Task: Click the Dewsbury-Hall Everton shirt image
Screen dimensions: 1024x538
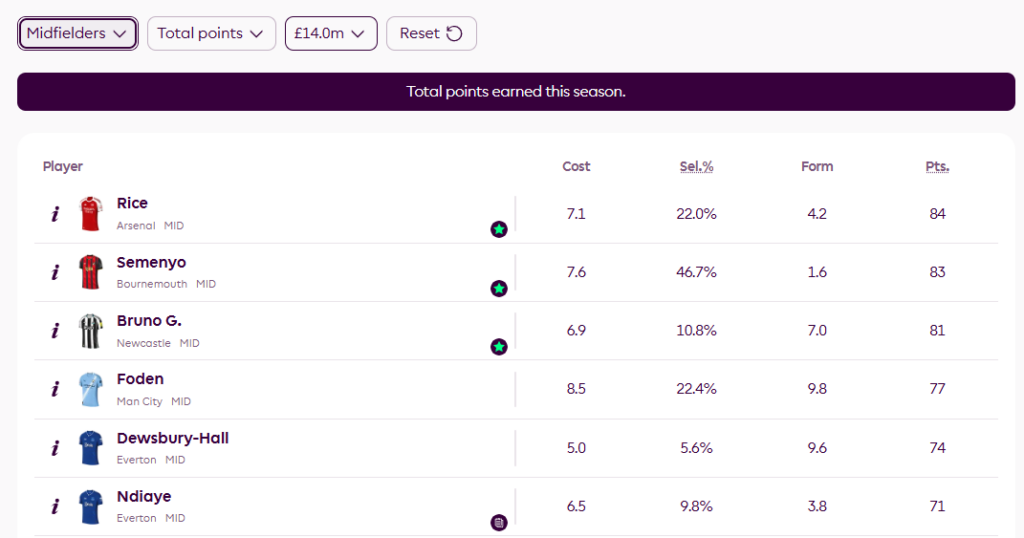Action: click(x=91, y=448)
